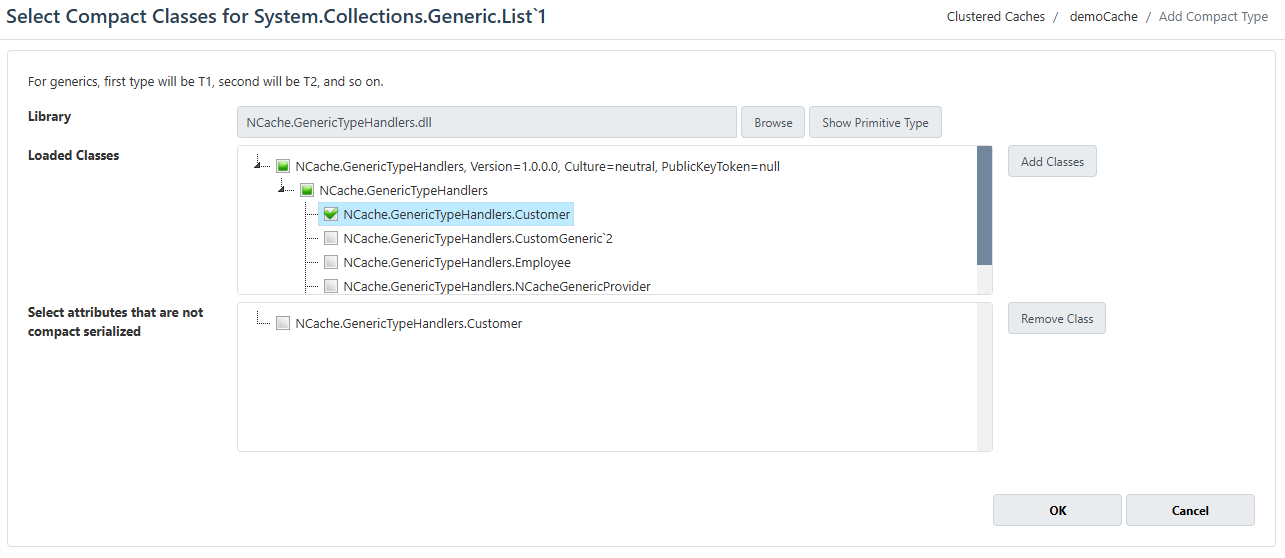This screenshot has height=558, width=1285.
Task: Collapse the NCache.GenericTypeHandlers namespace node
Action: [283, 188]
